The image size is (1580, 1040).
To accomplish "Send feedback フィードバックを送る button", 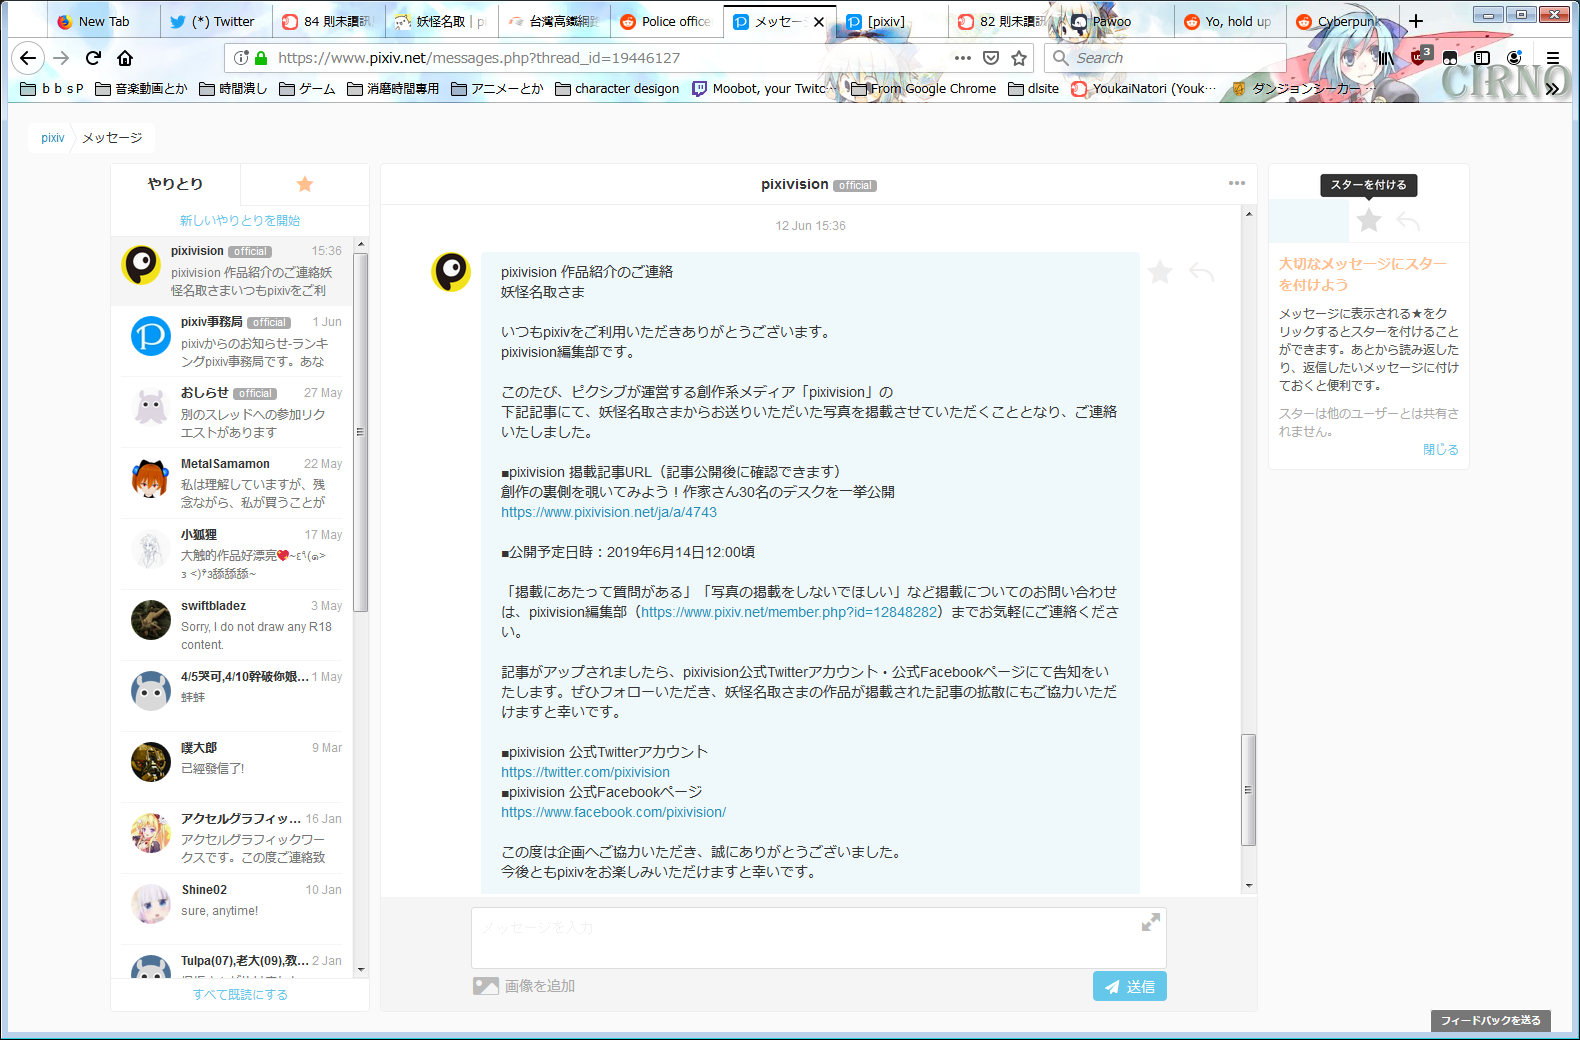I will pyautogui.click(x=1490, y=1020).
